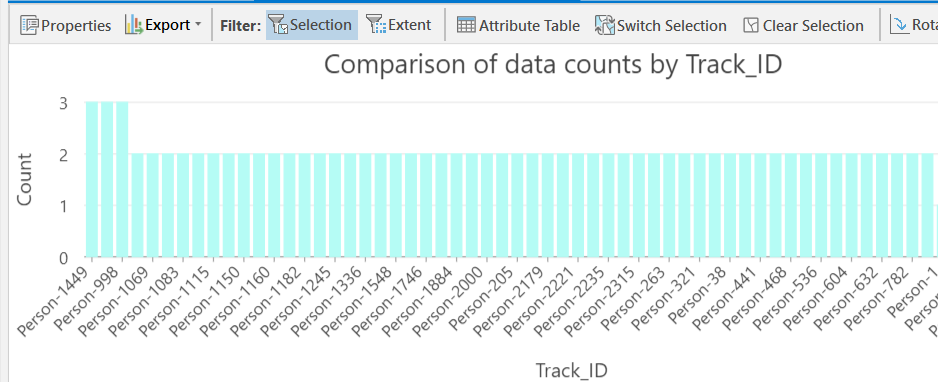Click the Person-1083 axis label

click(x=145, y=302)
